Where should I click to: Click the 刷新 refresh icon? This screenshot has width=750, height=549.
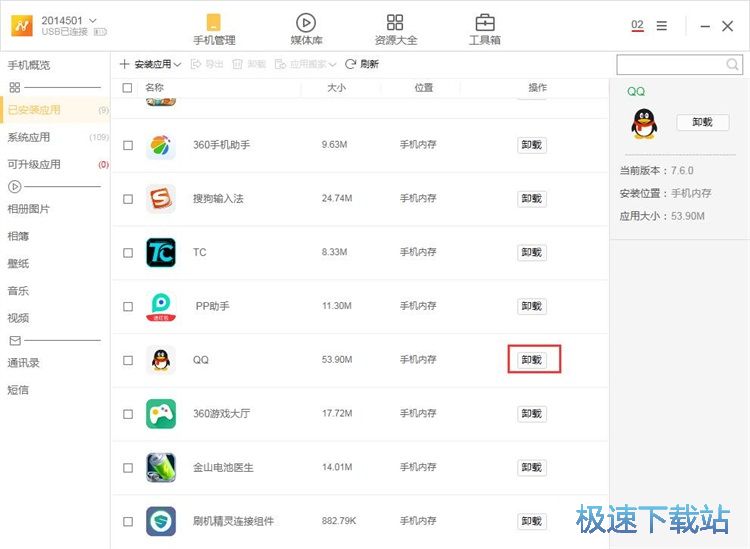point(351,64)
